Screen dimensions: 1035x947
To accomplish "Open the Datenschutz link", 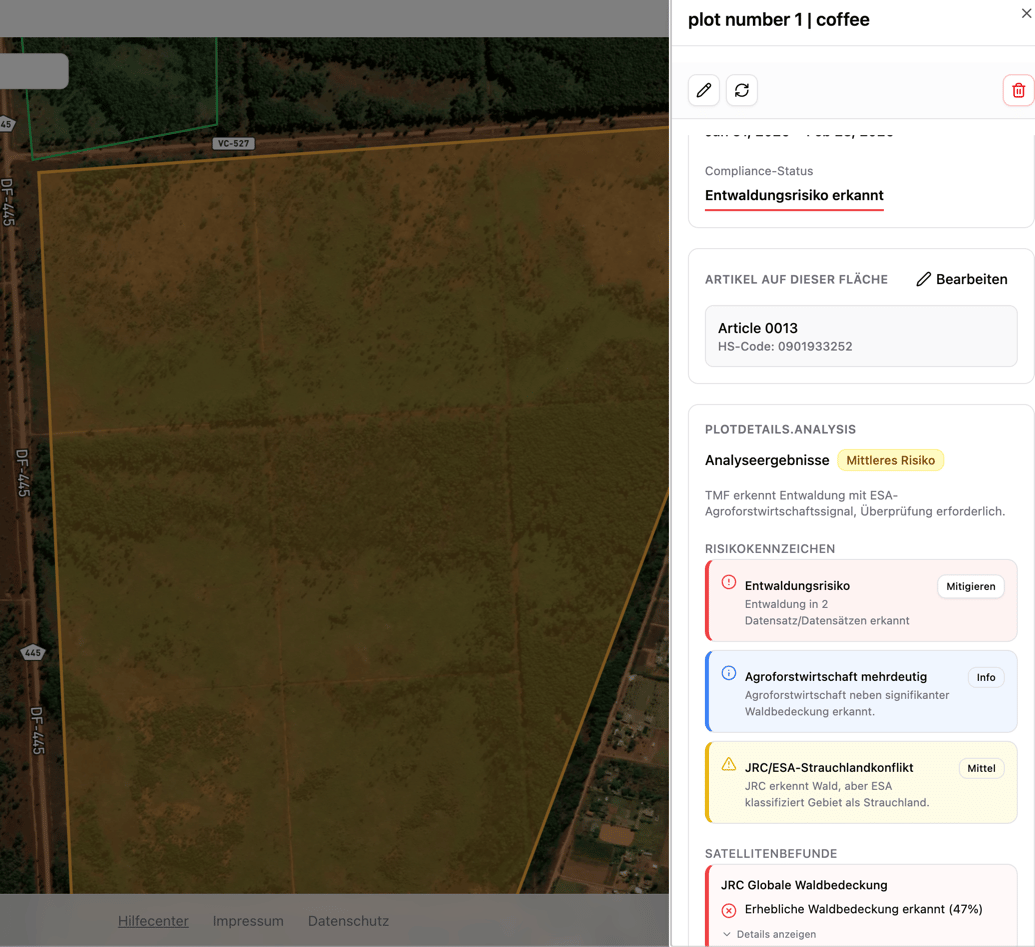I will pos(349,921).
